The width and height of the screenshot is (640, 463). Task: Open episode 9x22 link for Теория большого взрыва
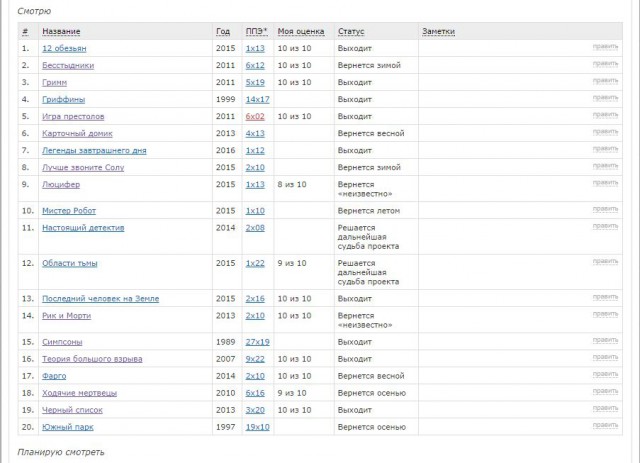[255, 358]
